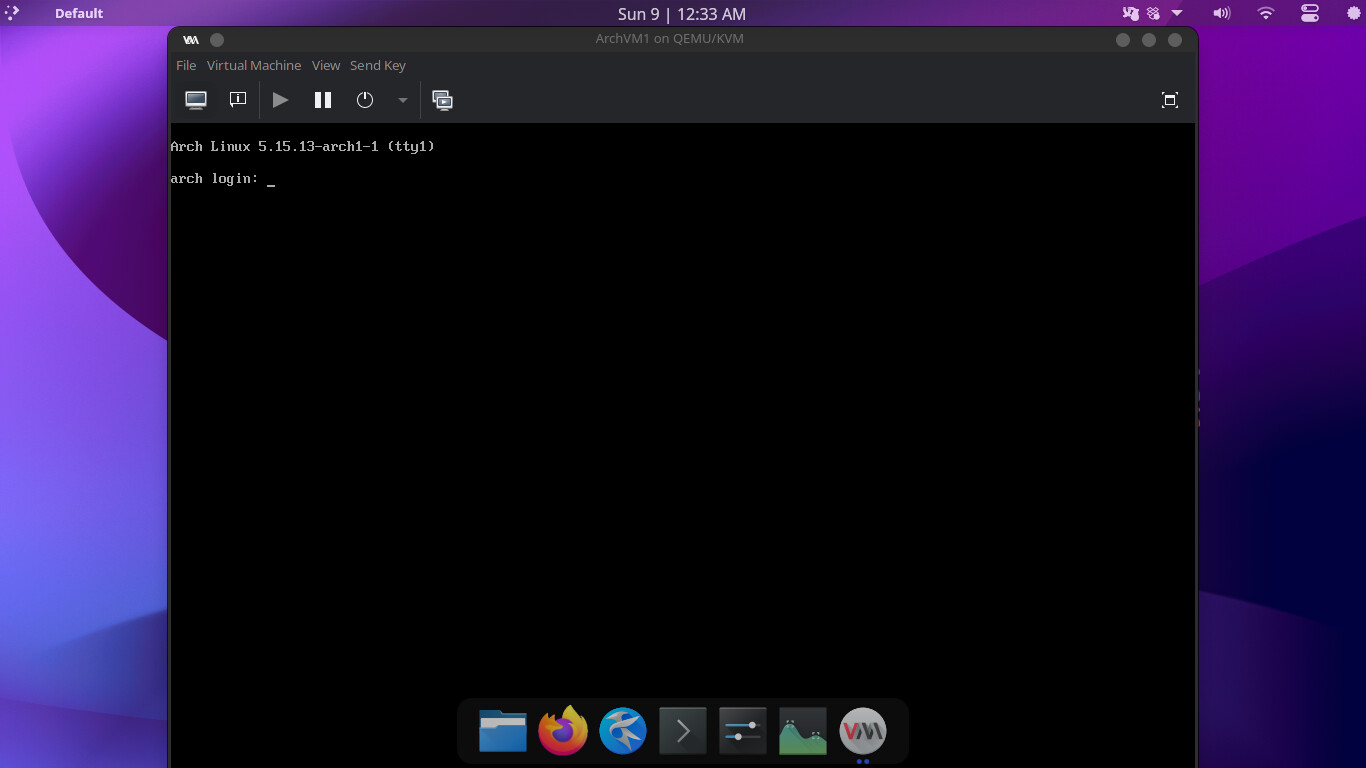Switch console to fullscreen view

click(1170, 100)
